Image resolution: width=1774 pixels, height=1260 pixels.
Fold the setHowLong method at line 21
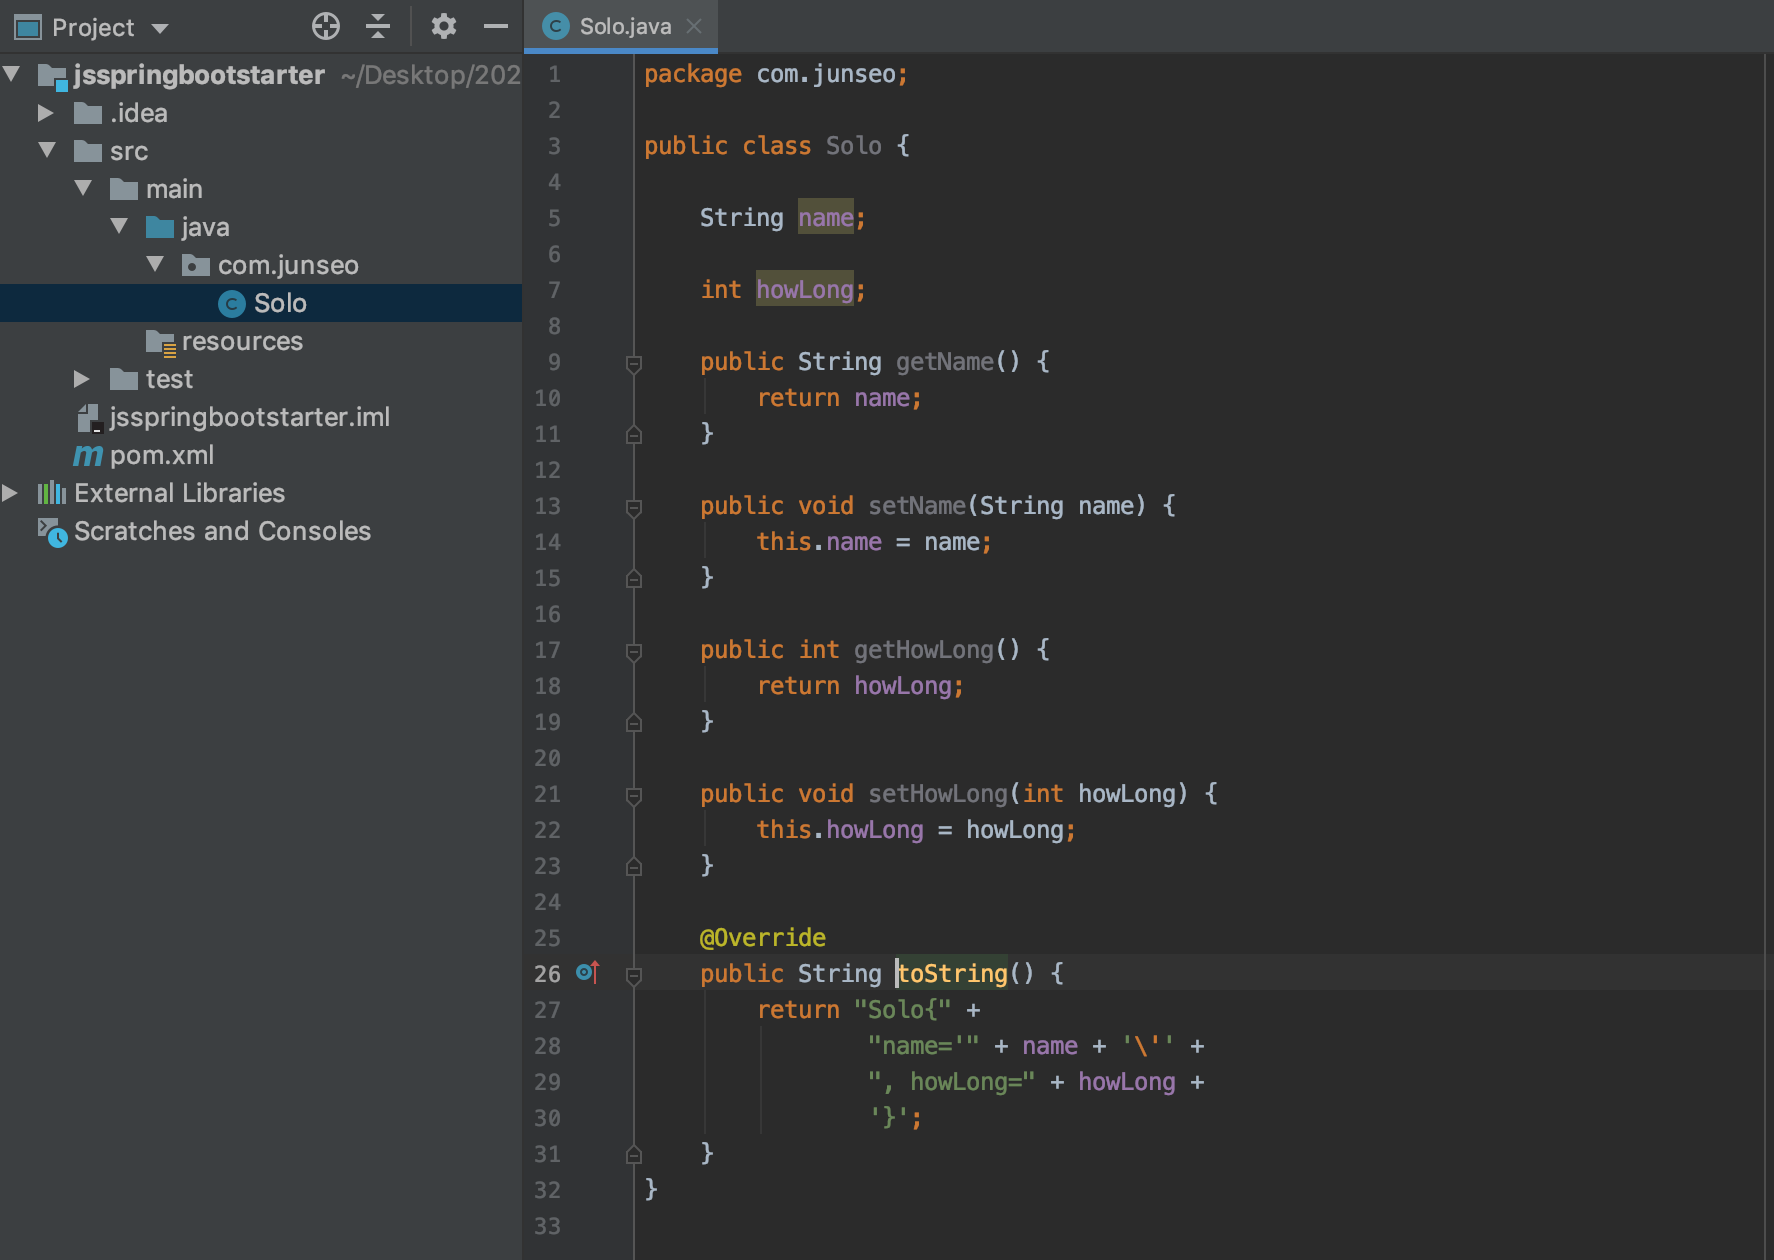[634, 795]
